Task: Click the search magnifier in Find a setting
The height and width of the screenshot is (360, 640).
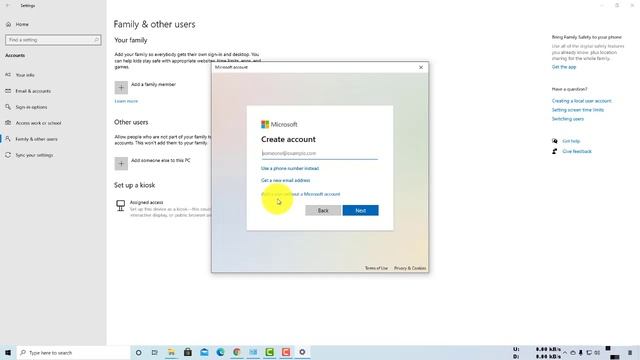Action: tap(96, 40)
